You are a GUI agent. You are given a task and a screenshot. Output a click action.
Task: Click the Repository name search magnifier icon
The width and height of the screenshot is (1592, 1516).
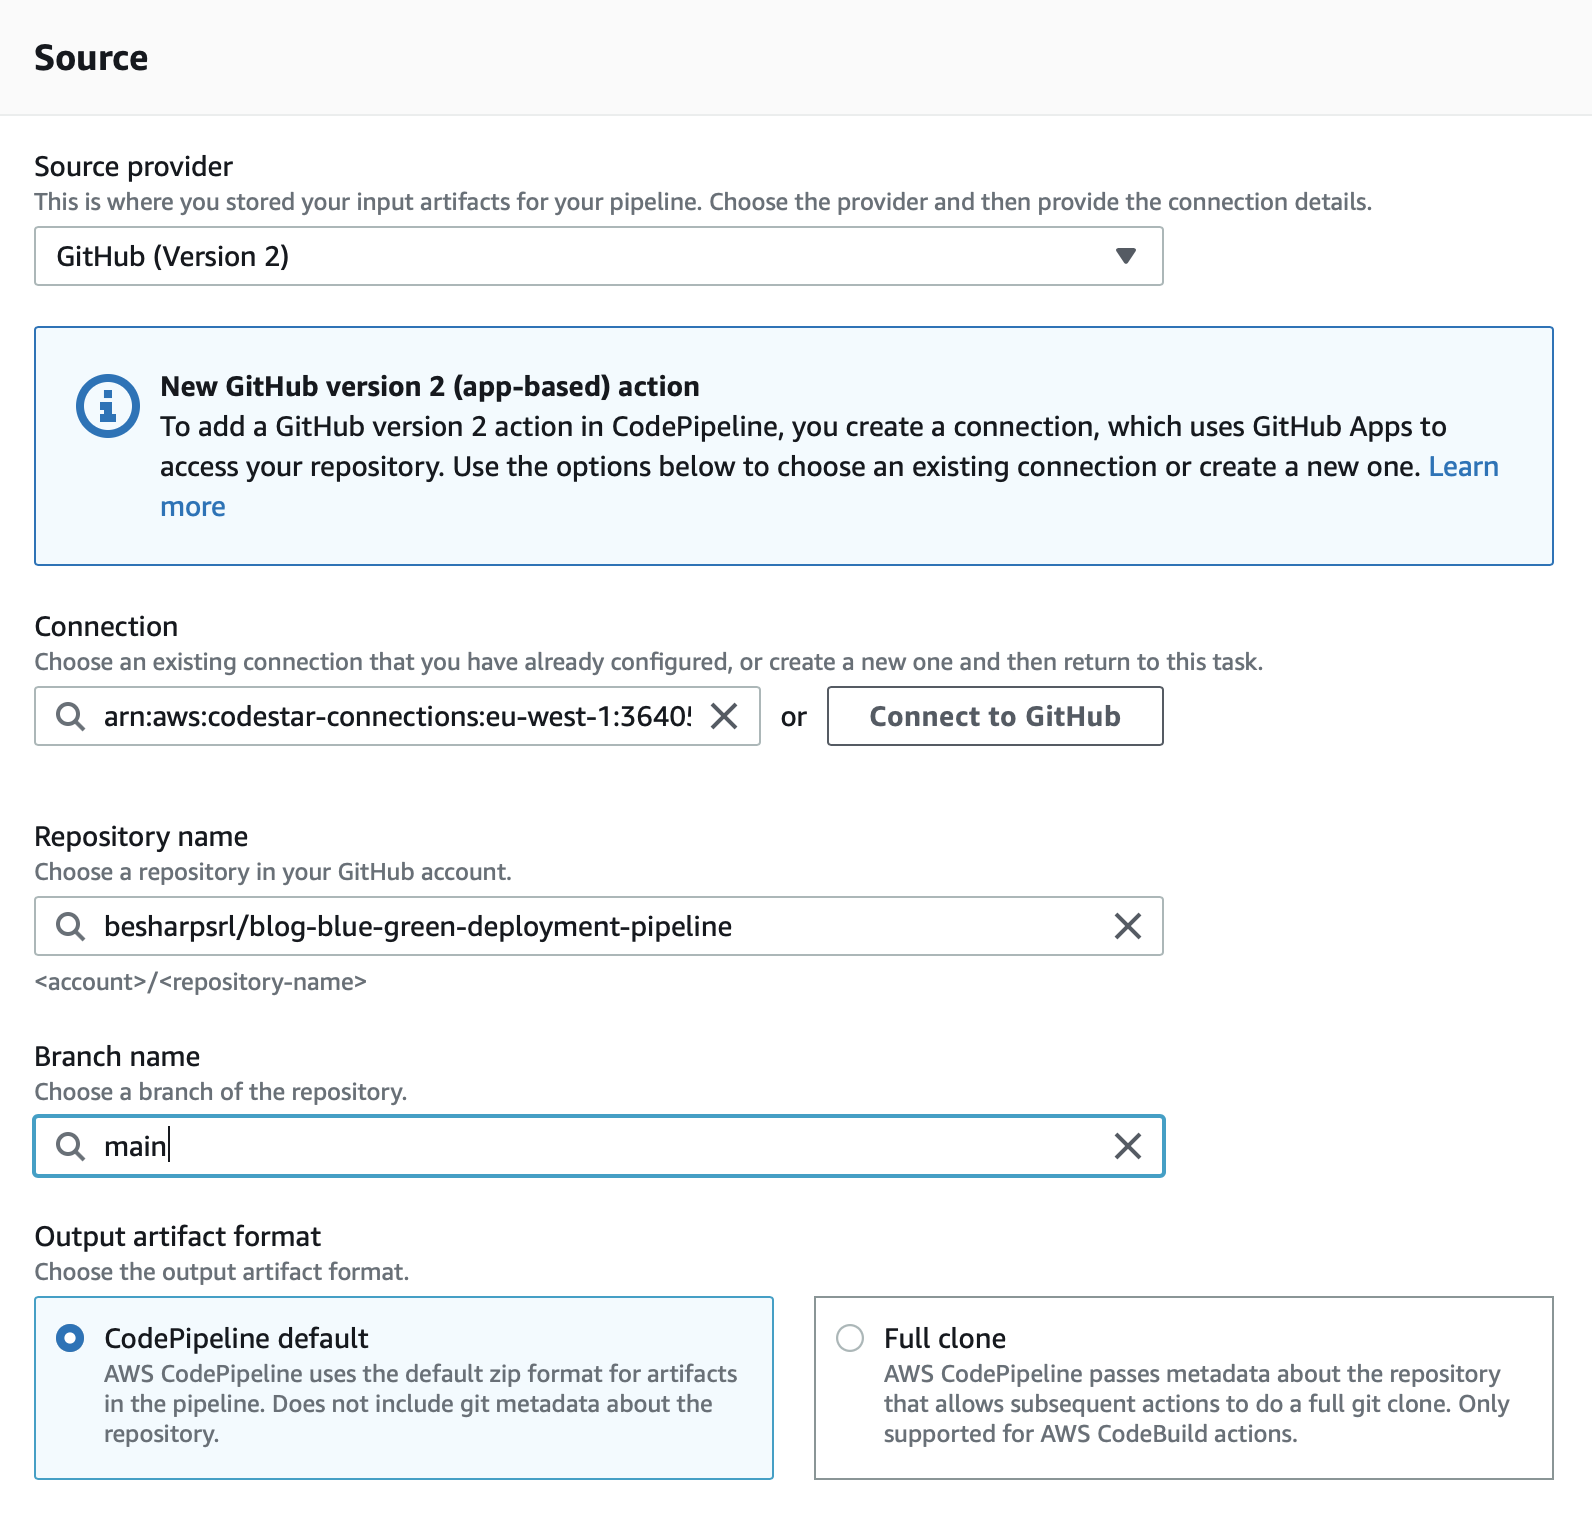coord(70,926)
